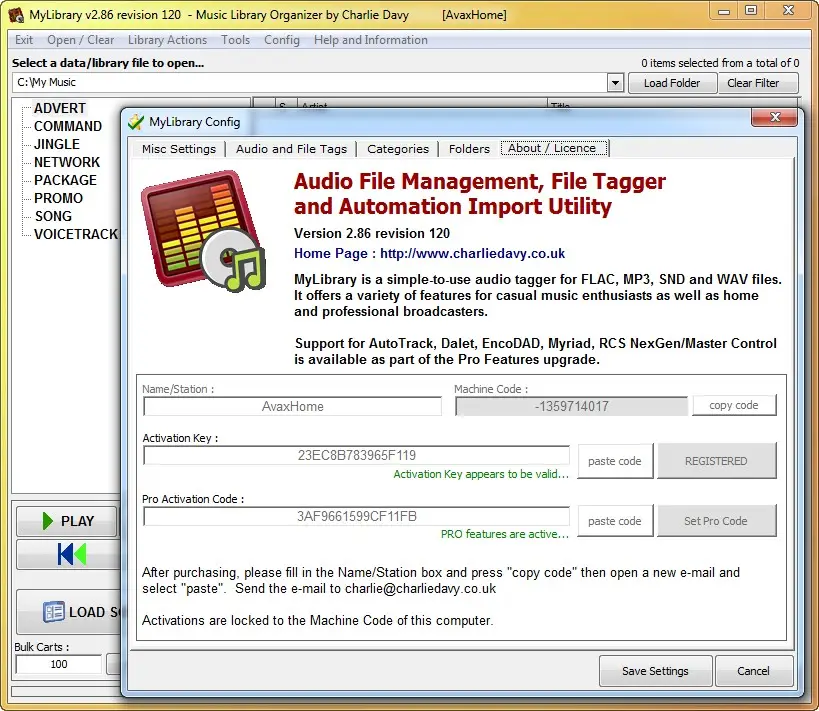Screen dimensions: 819x711
Task: Select VOICETRACK category in tree
Action: pos(76,234)
